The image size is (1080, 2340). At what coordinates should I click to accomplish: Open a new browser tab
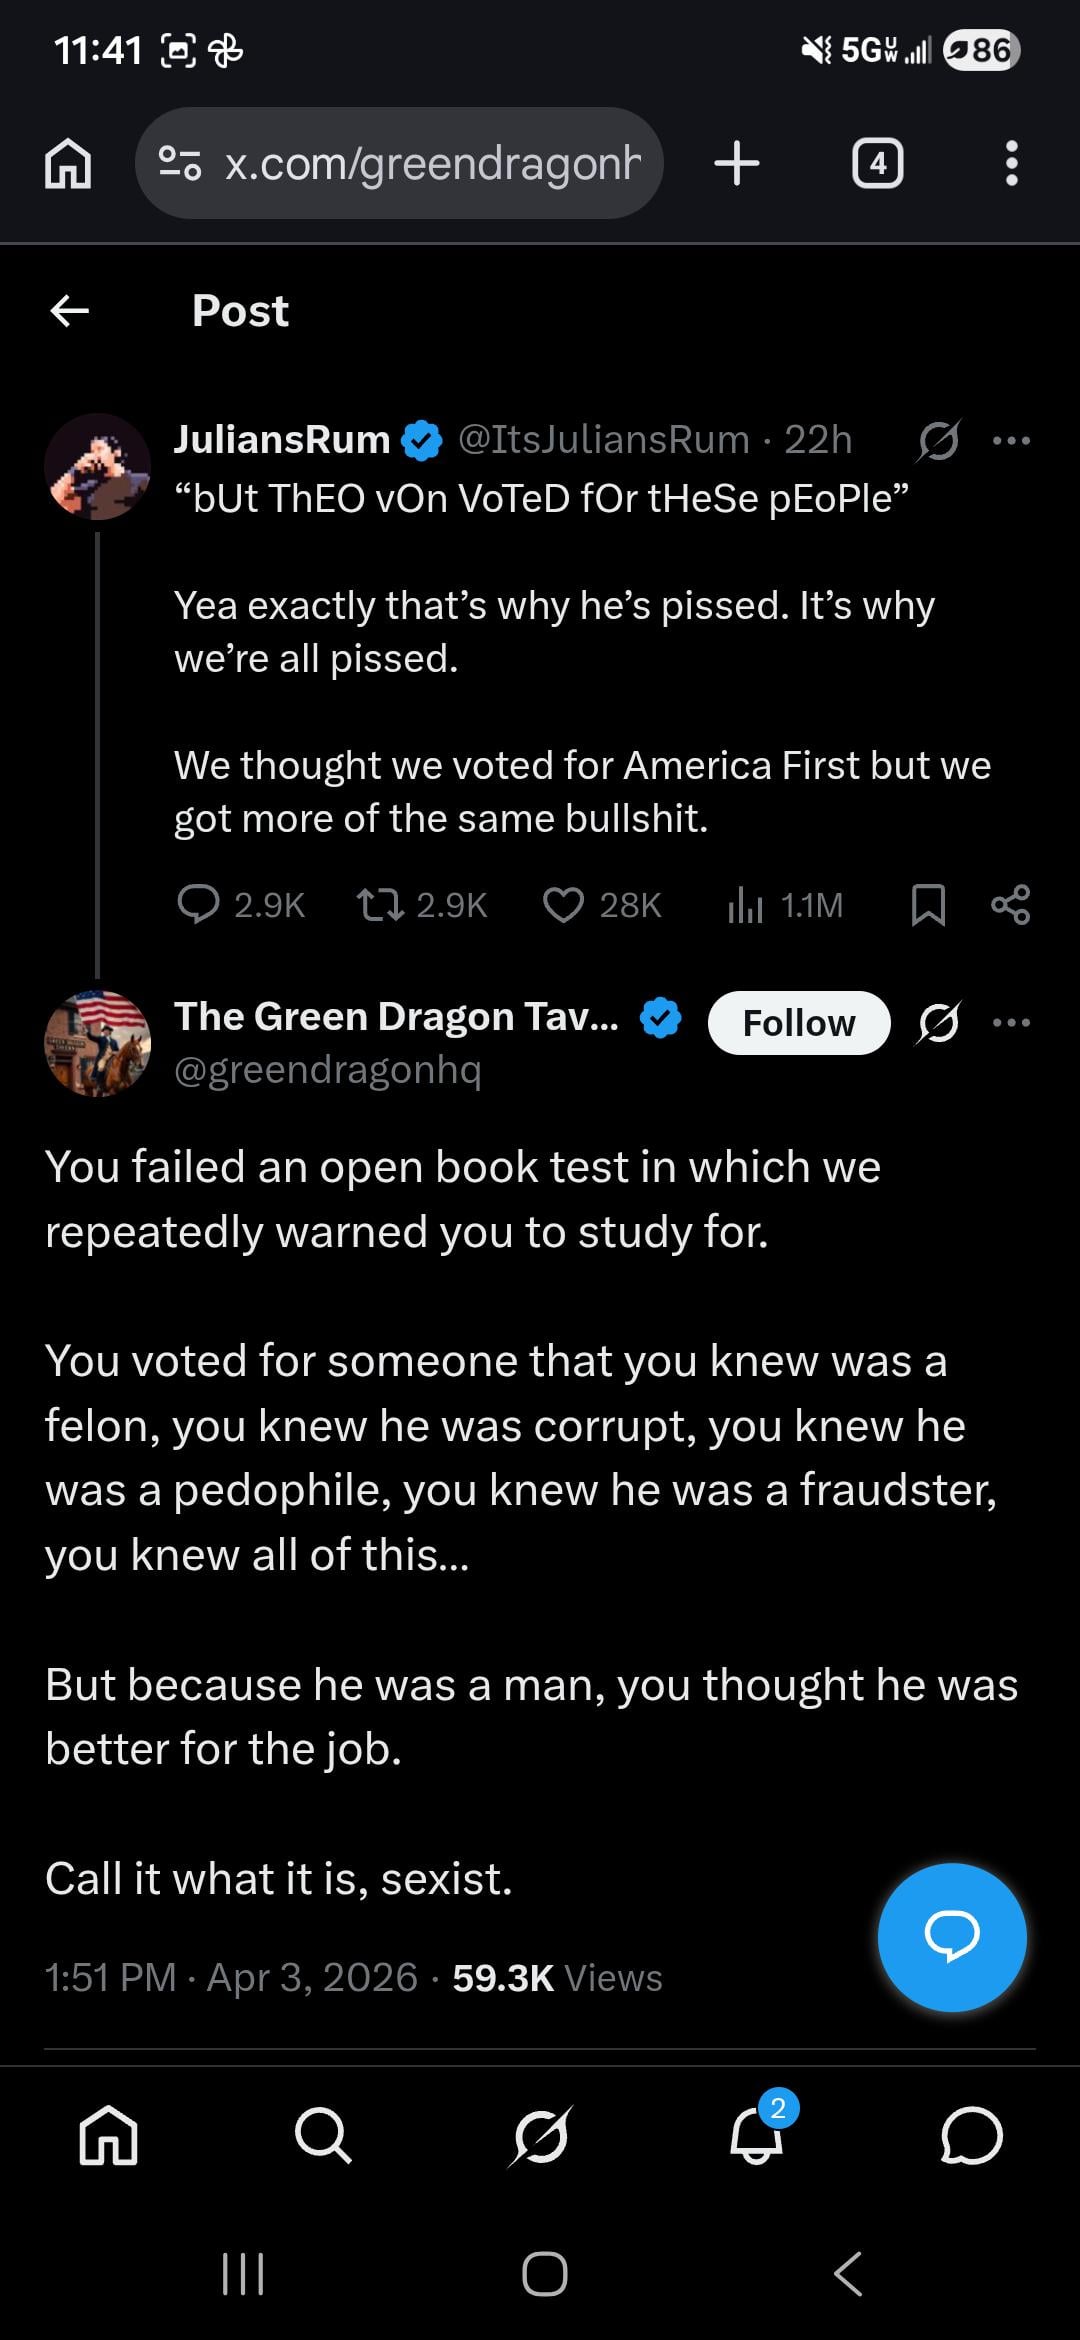point(737,163)
